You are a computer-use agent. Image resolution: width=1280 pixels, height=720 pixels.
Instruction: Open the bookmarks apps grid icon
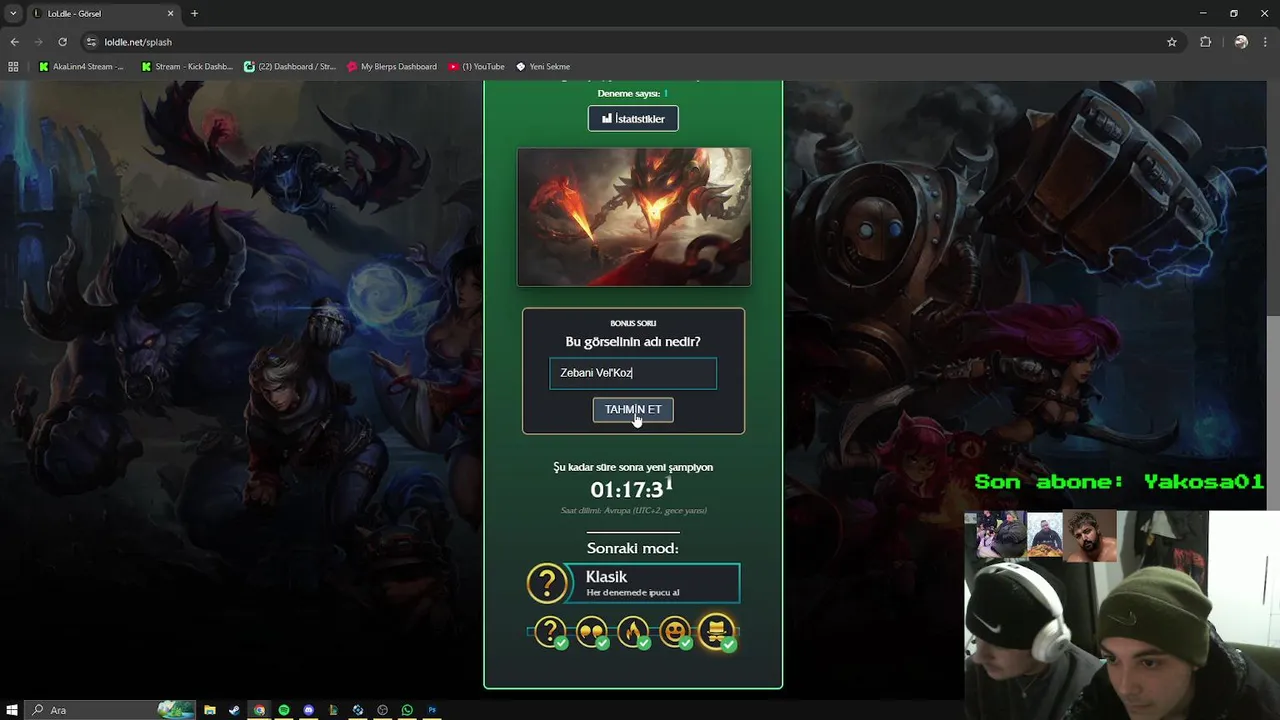point(13,67)
